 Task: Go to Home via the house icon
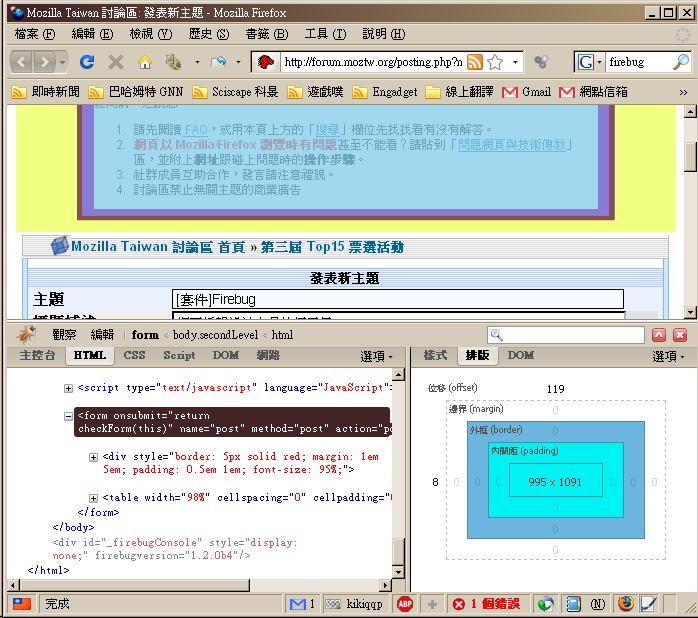144,62
